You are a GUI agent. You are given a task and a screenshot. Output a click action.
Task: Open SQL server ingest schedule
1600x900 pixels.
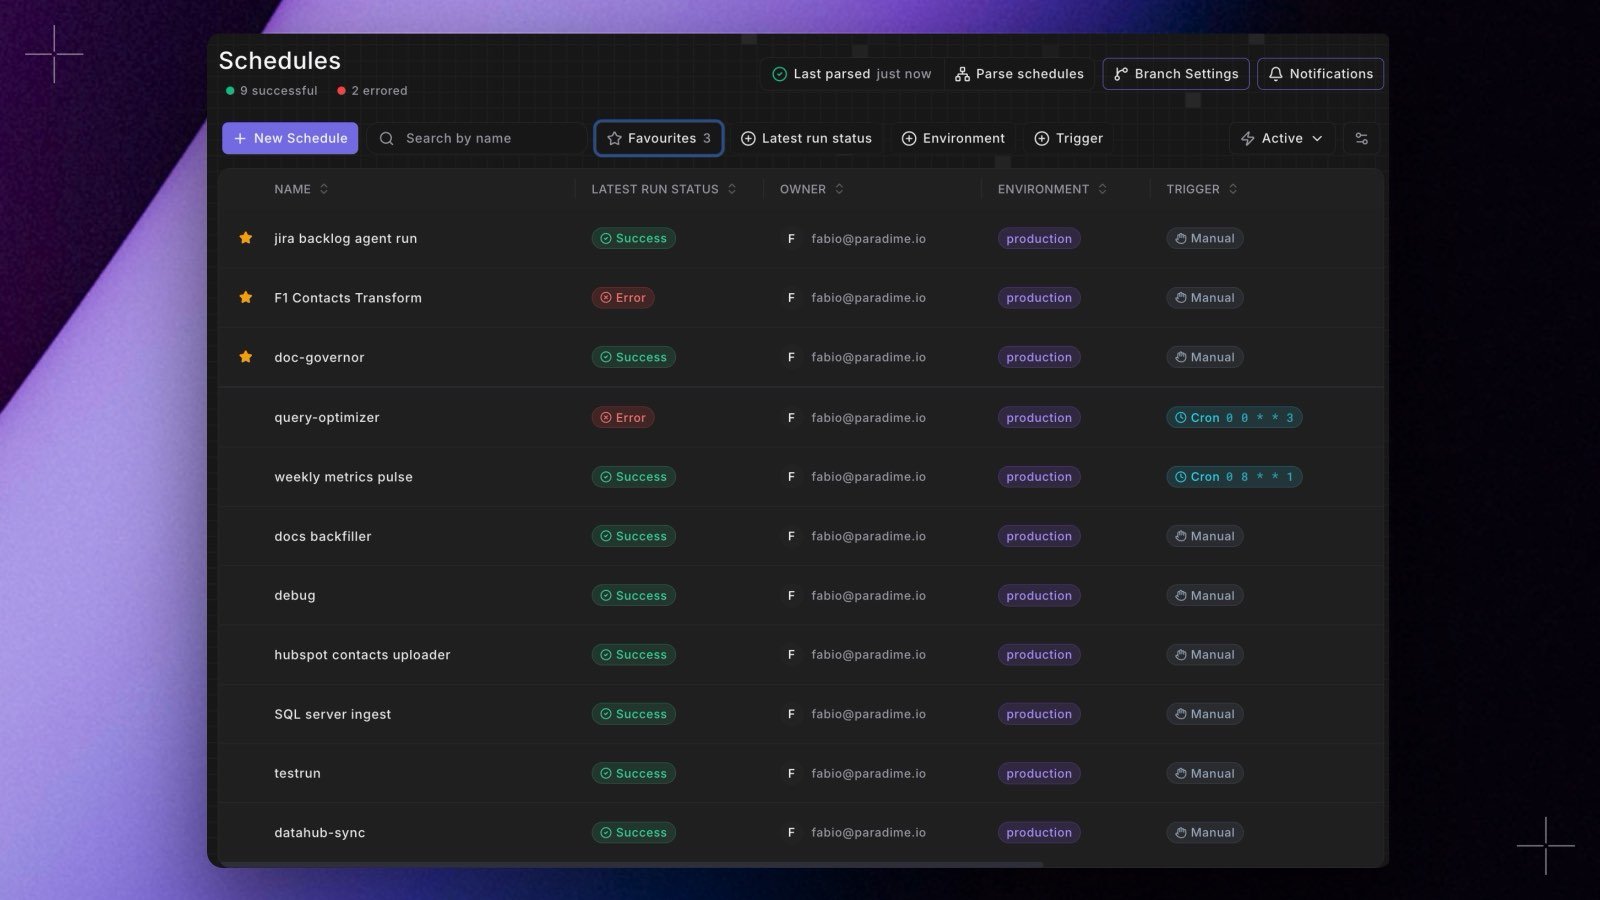[x=332, y=714]
